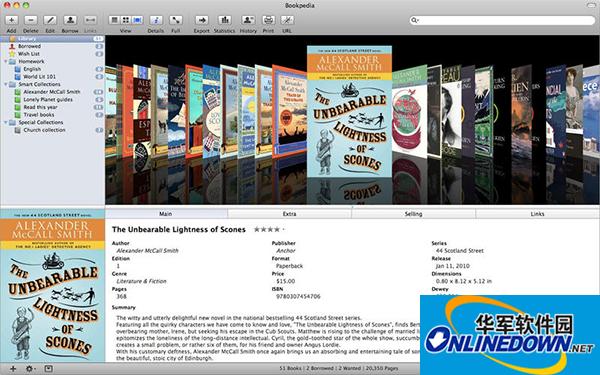Print the collection with the Print icon
This screenshot has width=600, height=375.
click(268, 20)
